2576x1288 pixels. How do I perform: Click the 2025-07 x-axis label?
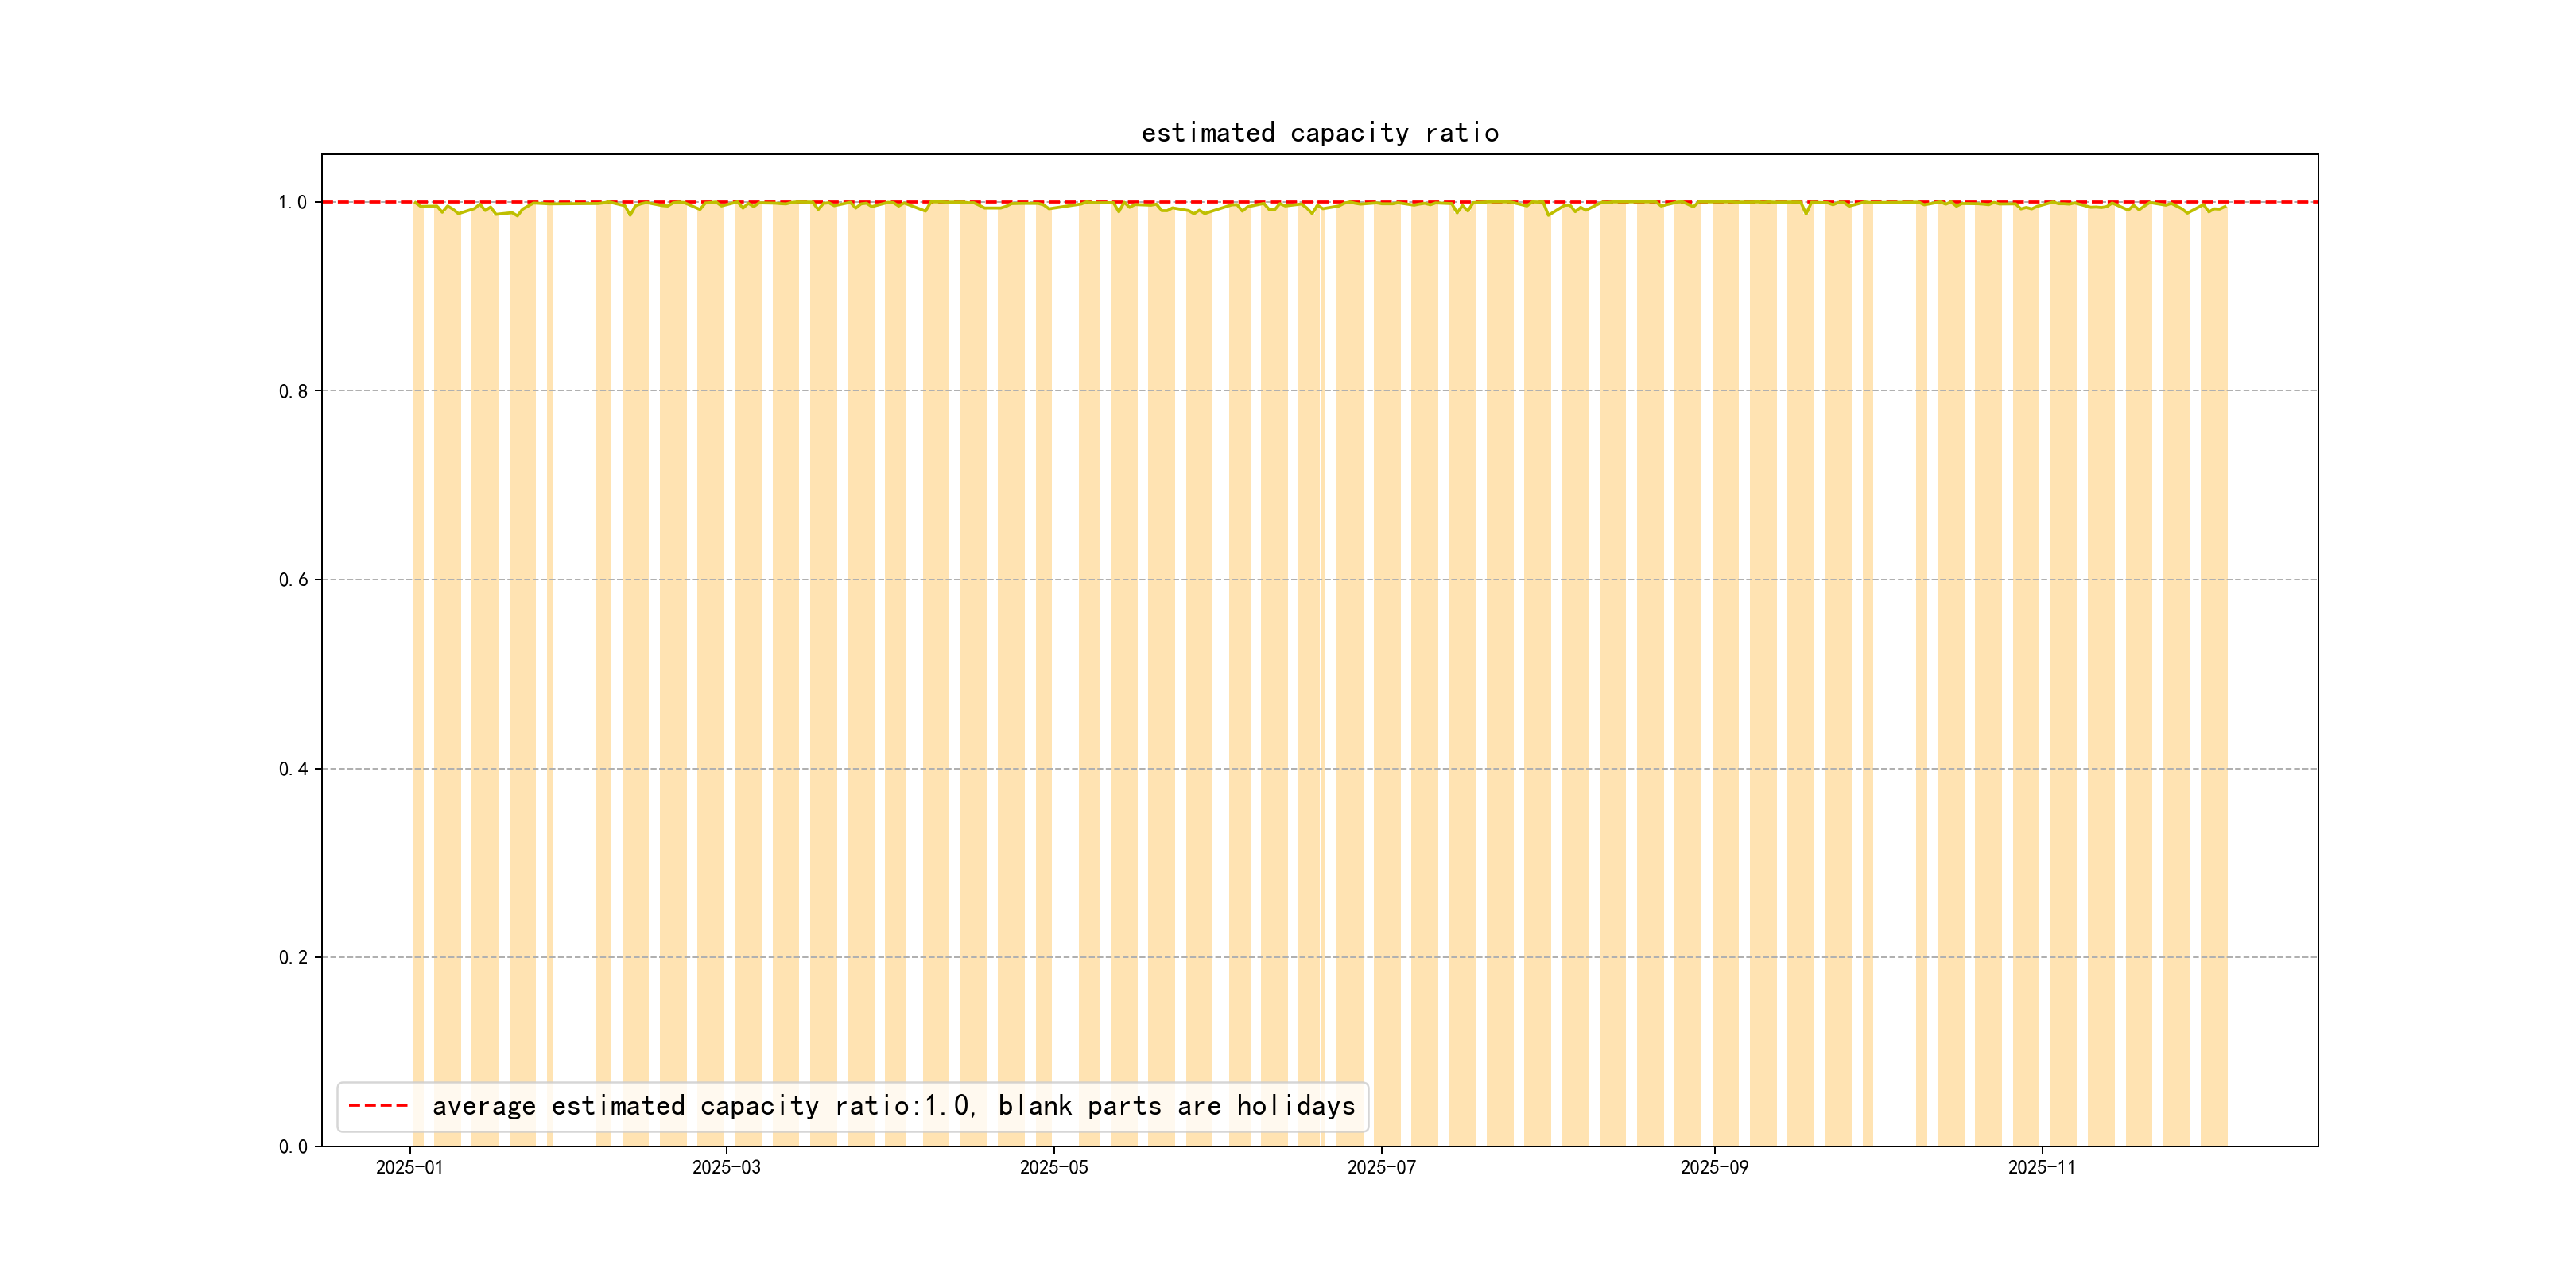coord(1381,1167)
